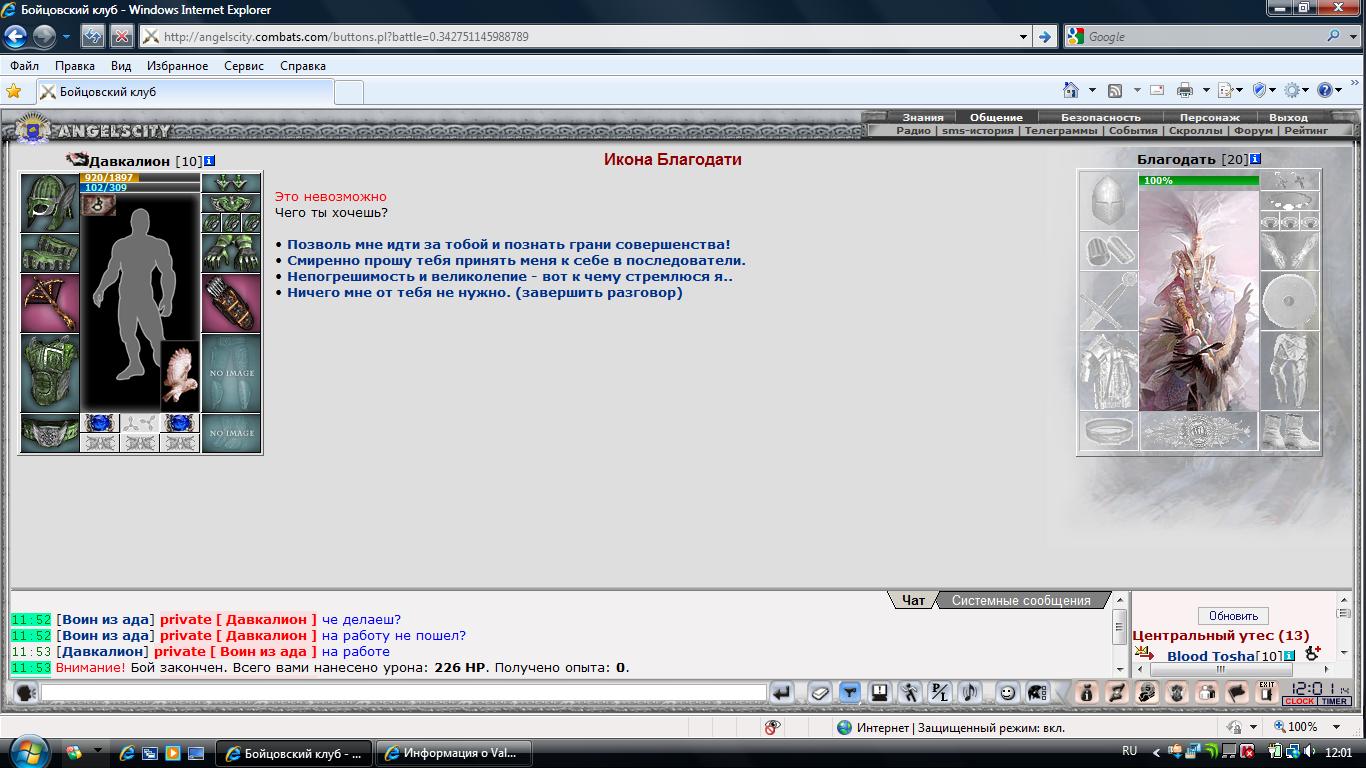Image resolution: width=1366 pixels, height=768 pixels.
Task: Click Благодать's info icon
Action: coord(1255,159)
